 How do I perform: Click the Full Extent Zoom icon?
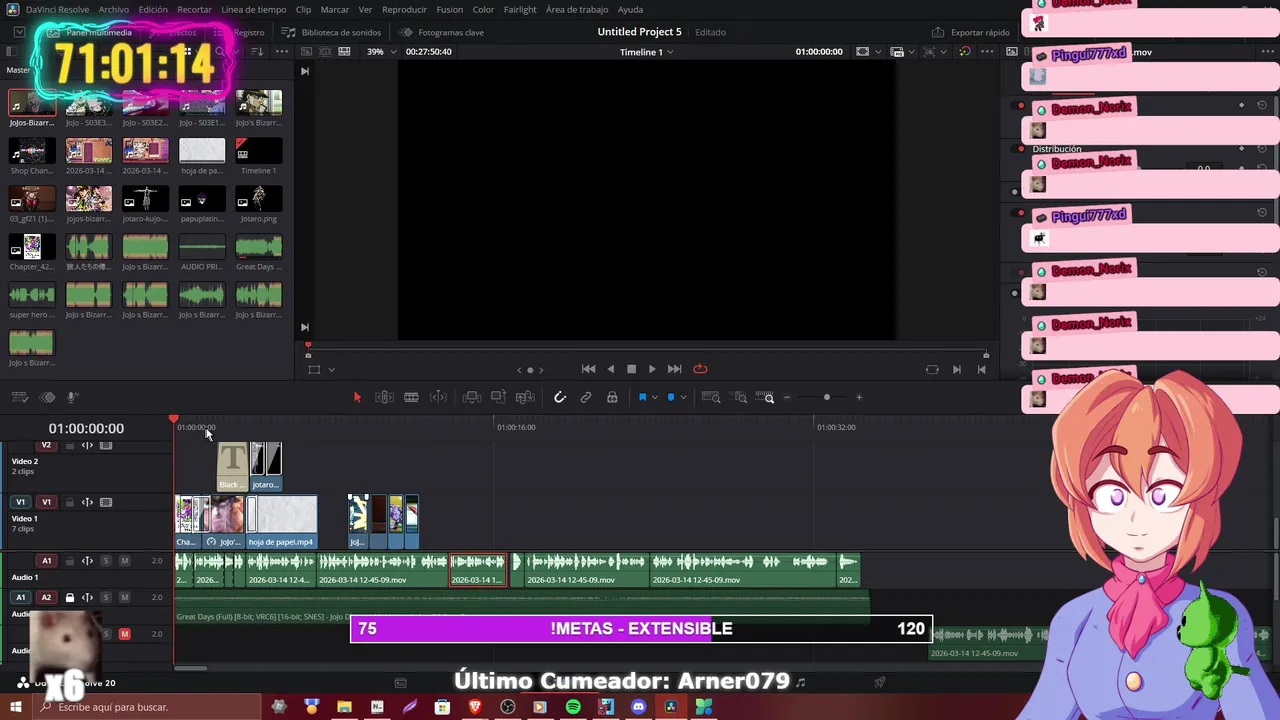[x=711, y=397]
